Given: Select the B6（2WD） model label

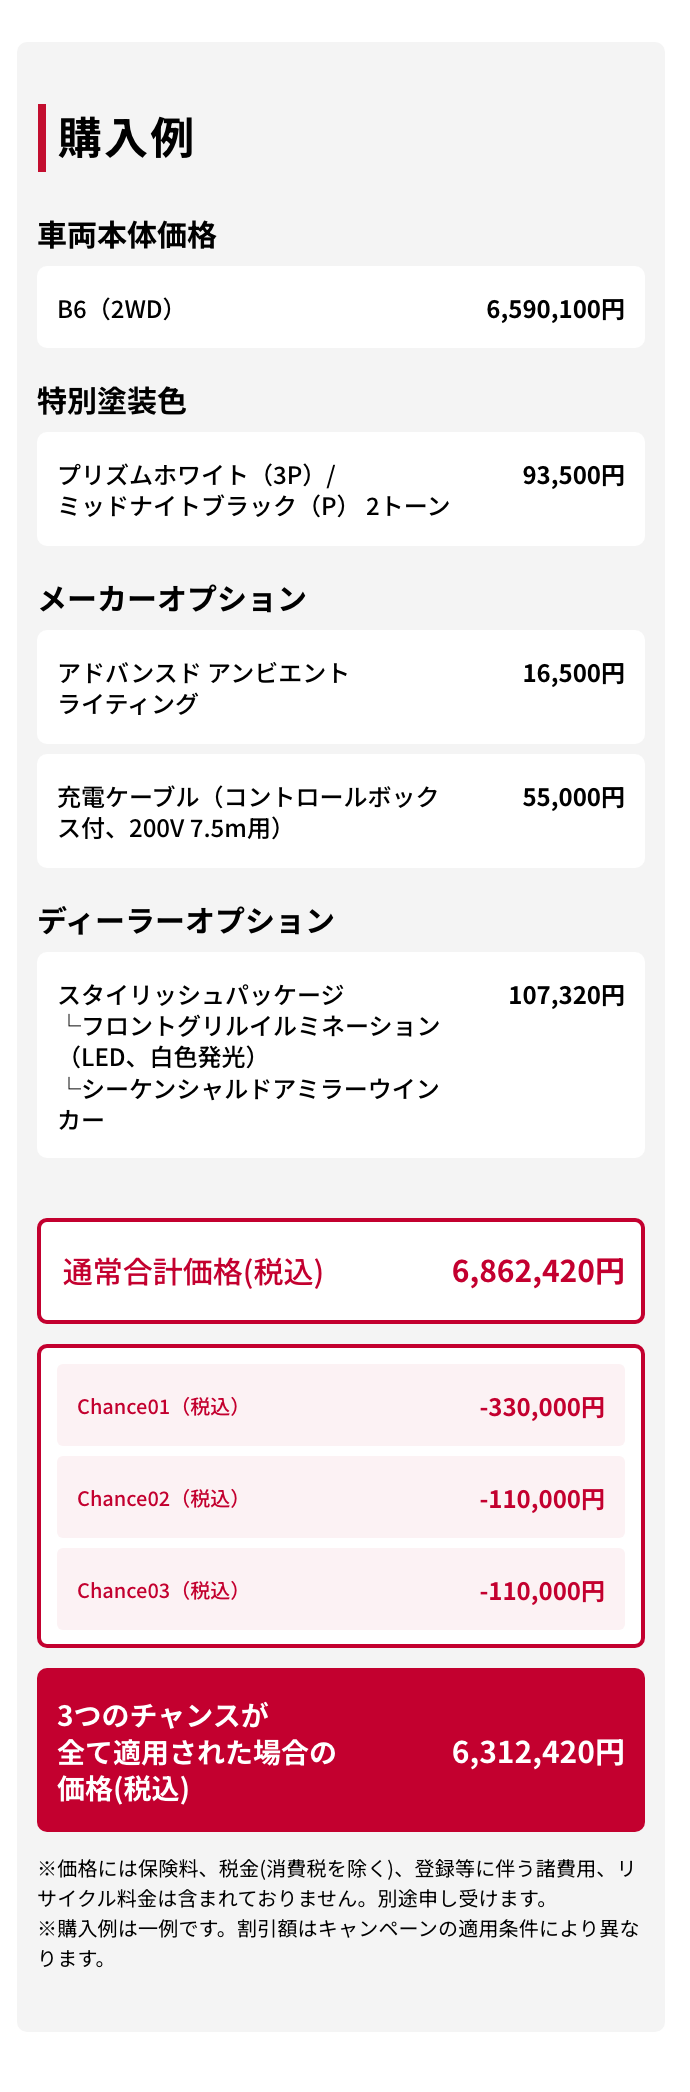Looking at the screenshot, I should click(115, 309).
